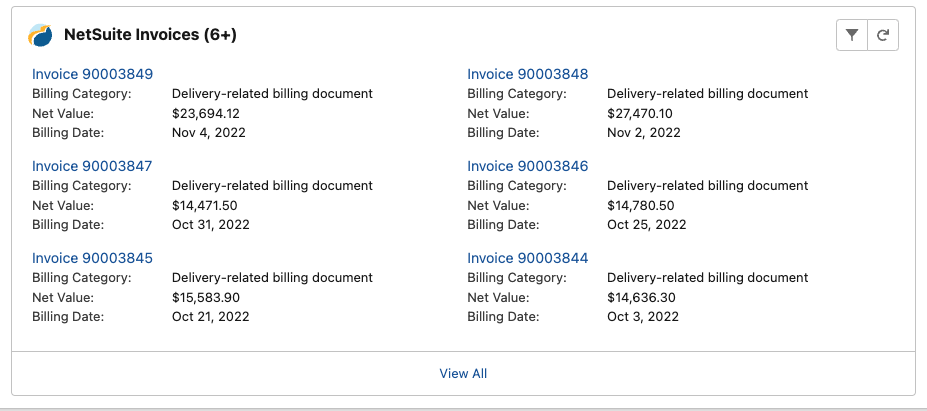Open the NetSuite Invoices (6+) header title
927x411 pixels.
click(x=150, y=35)
